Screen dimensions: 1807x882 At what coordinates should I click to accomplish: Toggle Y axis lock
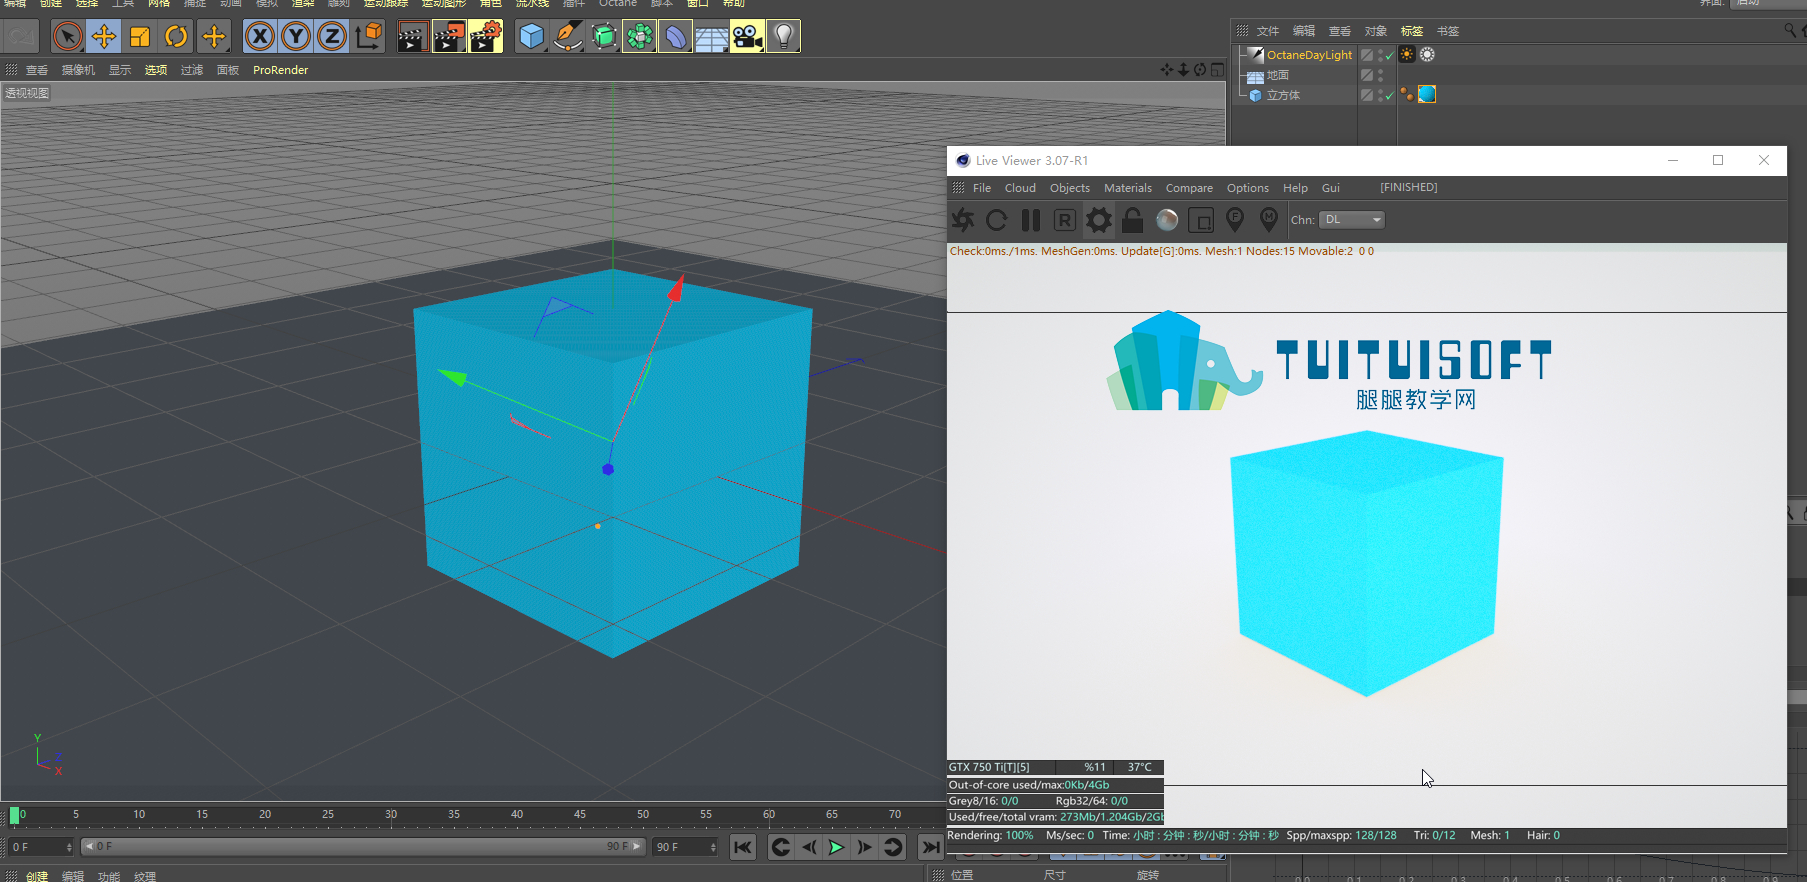[296, 37]
